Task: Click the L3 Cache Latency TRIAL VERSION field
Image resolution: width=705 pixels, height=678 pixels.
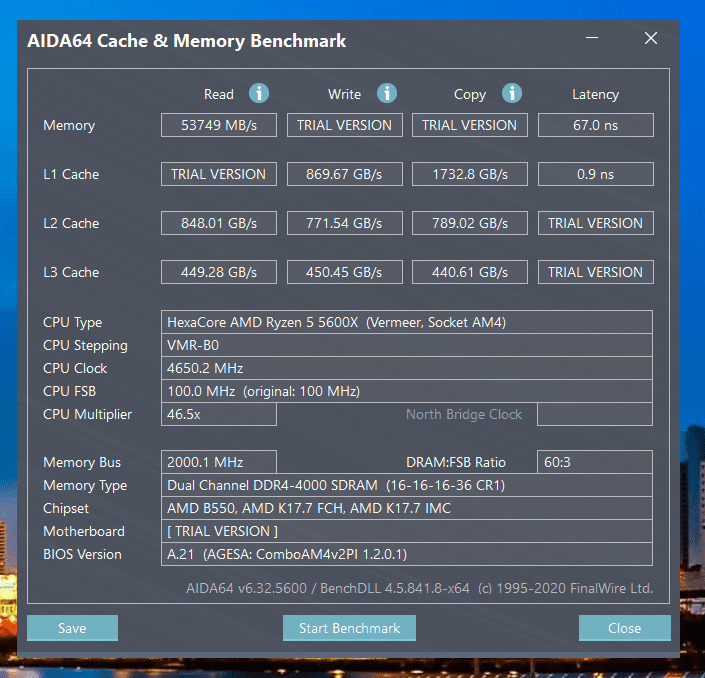Action: [596, 272]
